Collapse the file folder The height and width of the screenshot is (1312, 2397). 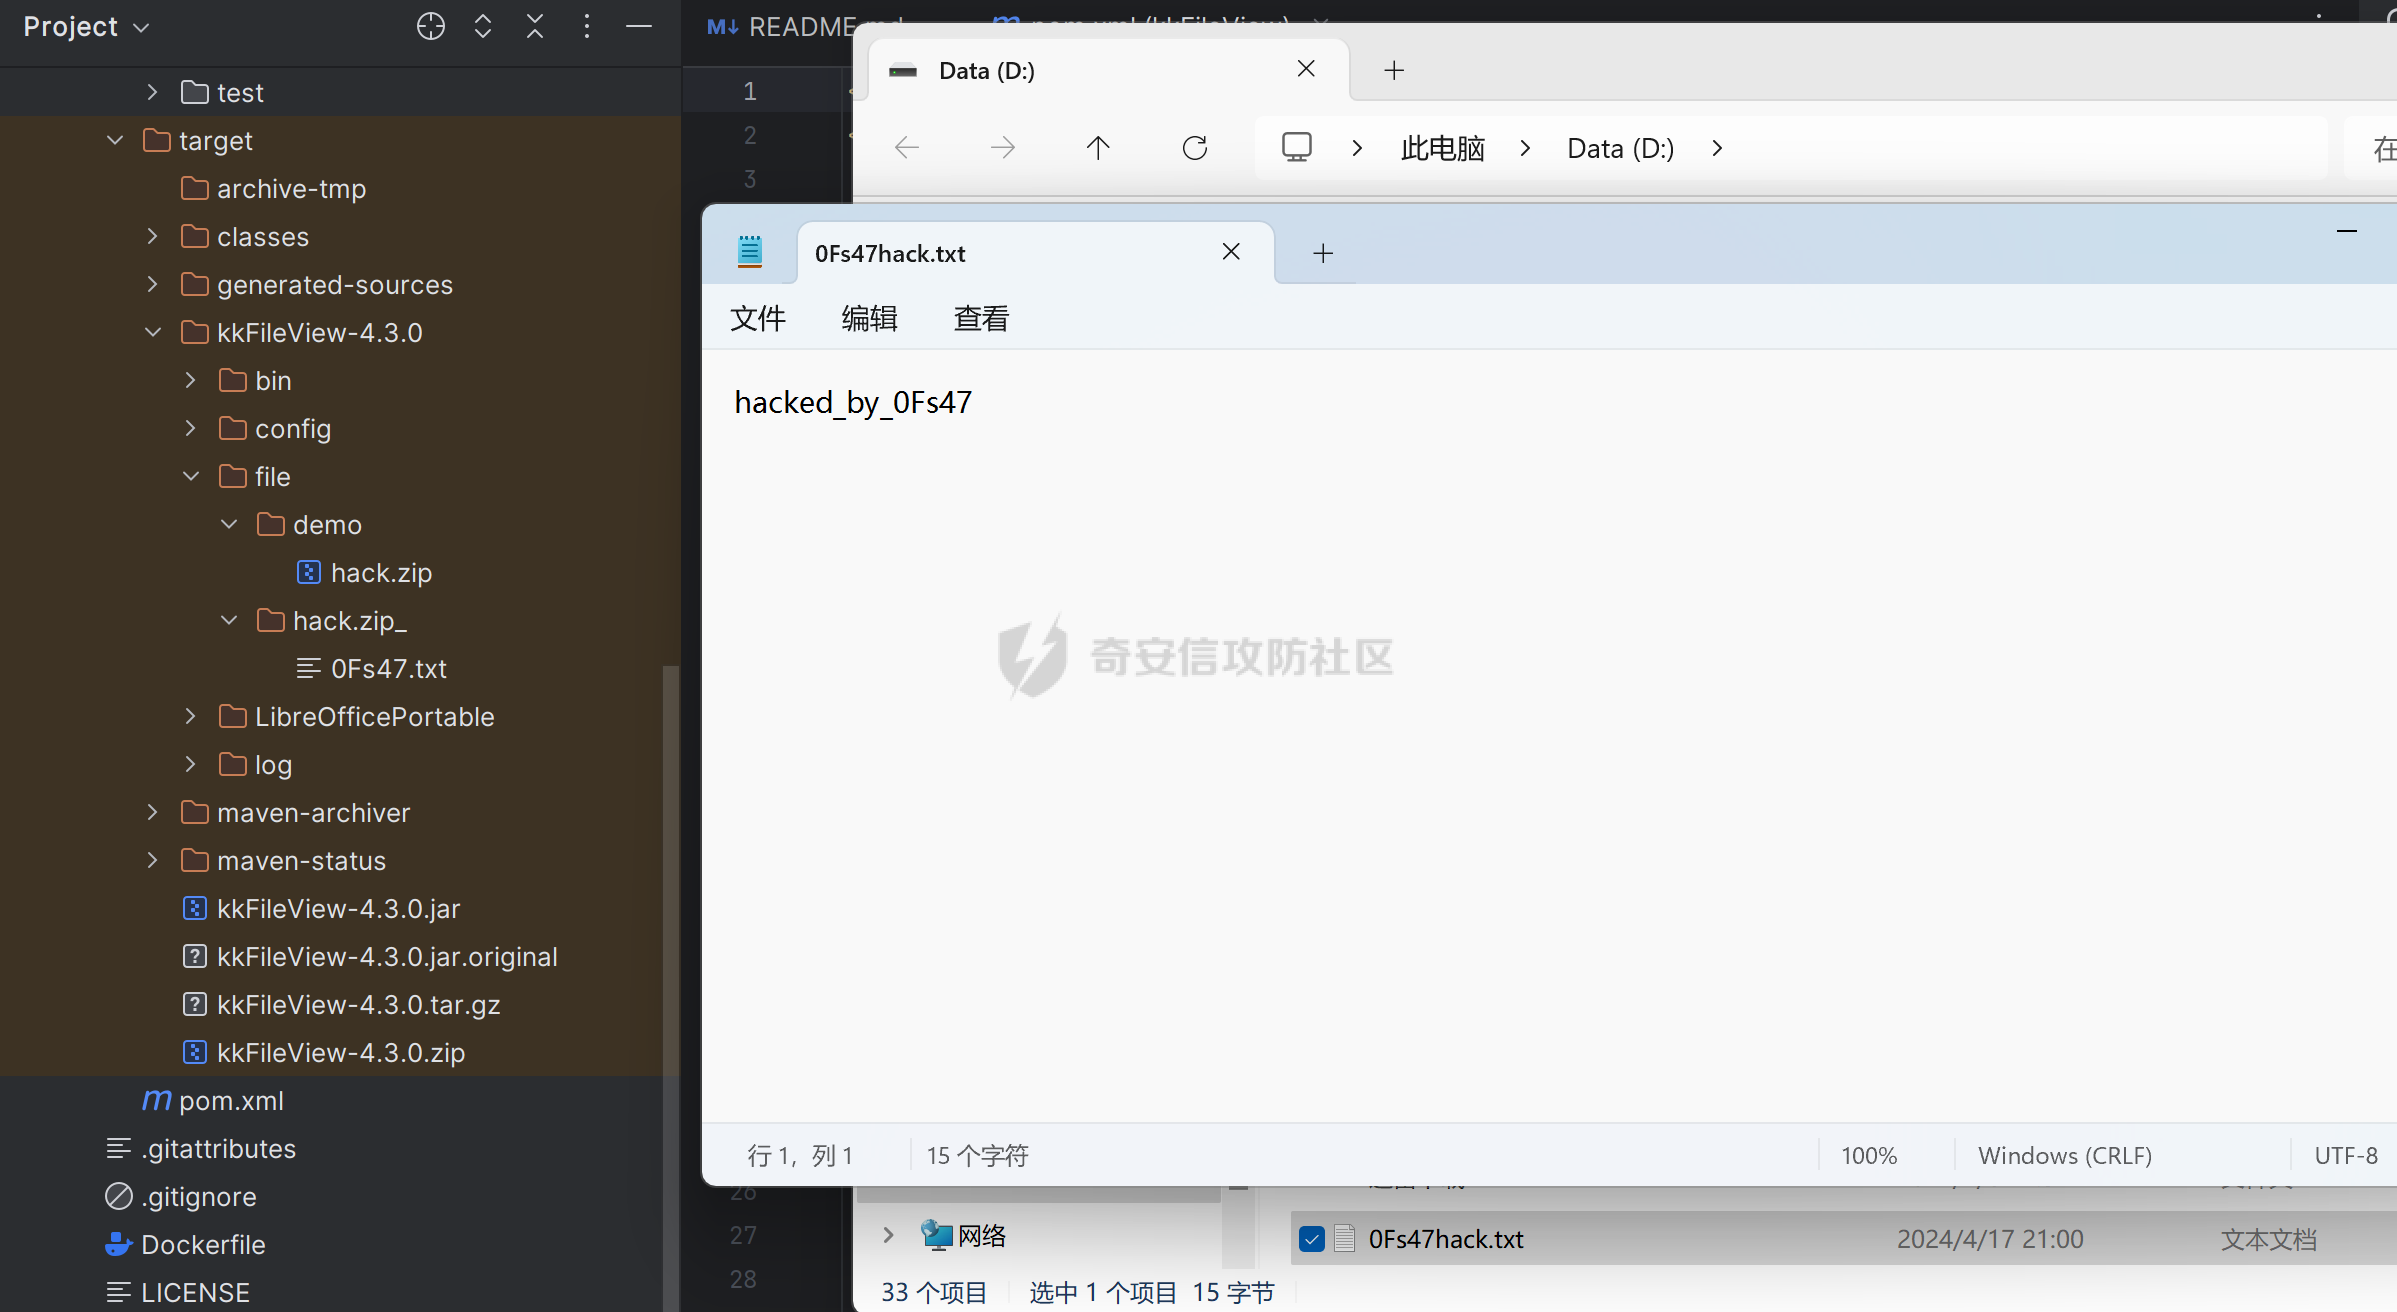[x=190, y=476]
